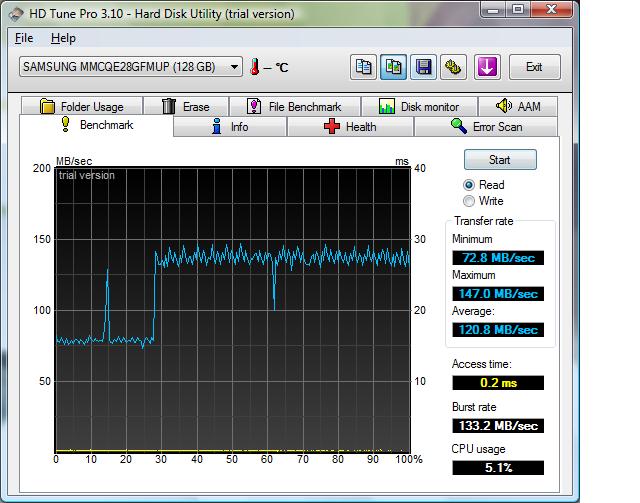
Task: Click the copy screenshot to clipboard icon
Action: pos(393,67)
